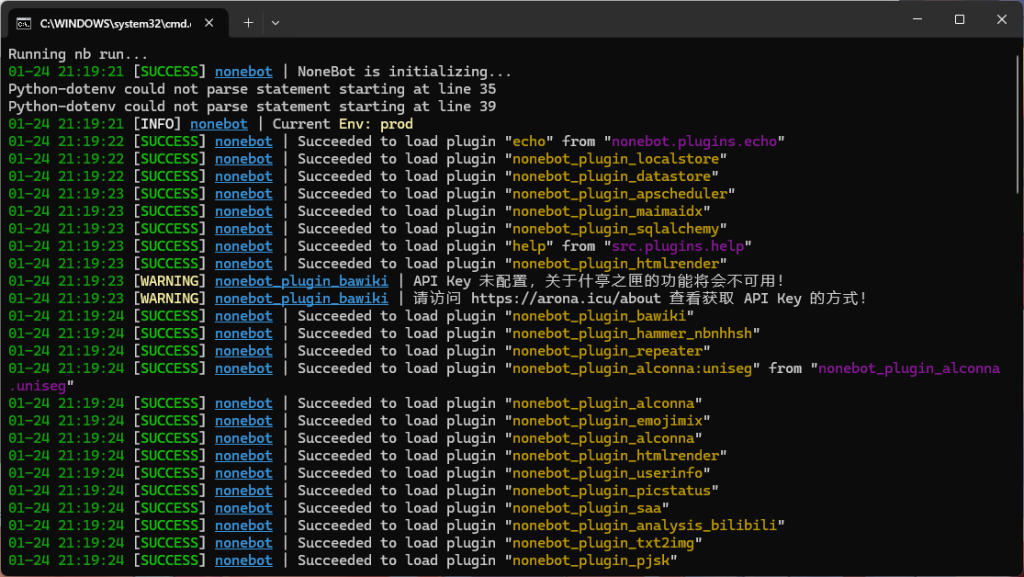Open nonebot link on localstore plugin line

click(x=244, y=159)
